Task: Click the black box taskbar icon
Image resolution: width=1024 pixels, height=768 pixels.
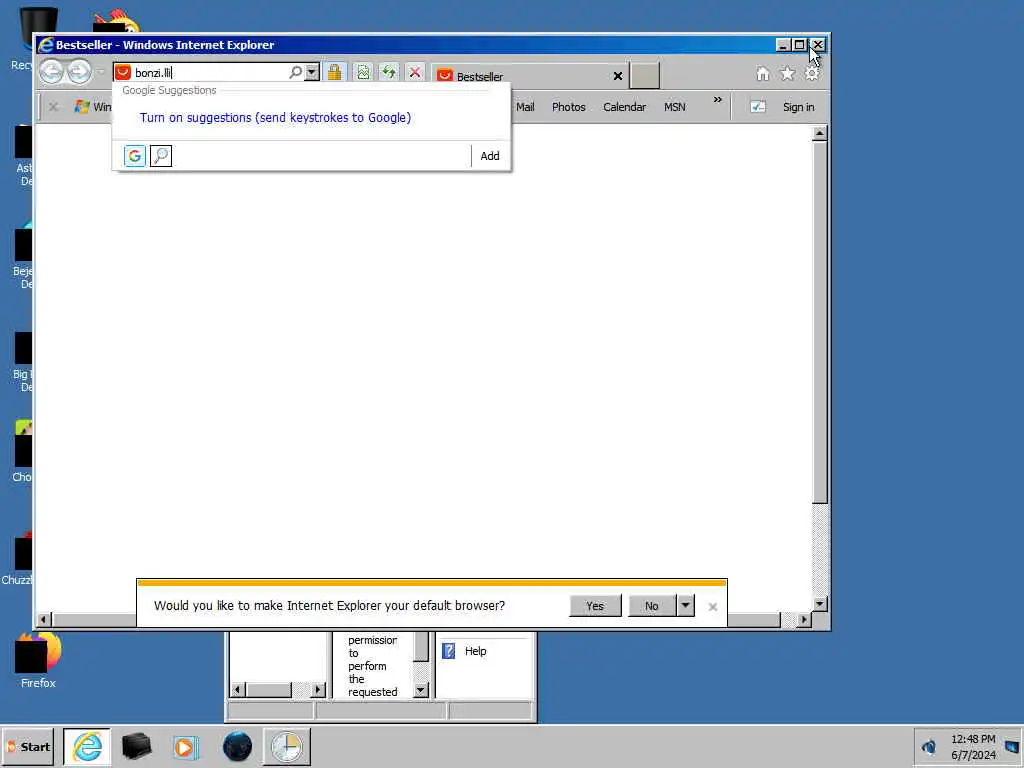Action: pyautogui.click(x=136, y=746)
